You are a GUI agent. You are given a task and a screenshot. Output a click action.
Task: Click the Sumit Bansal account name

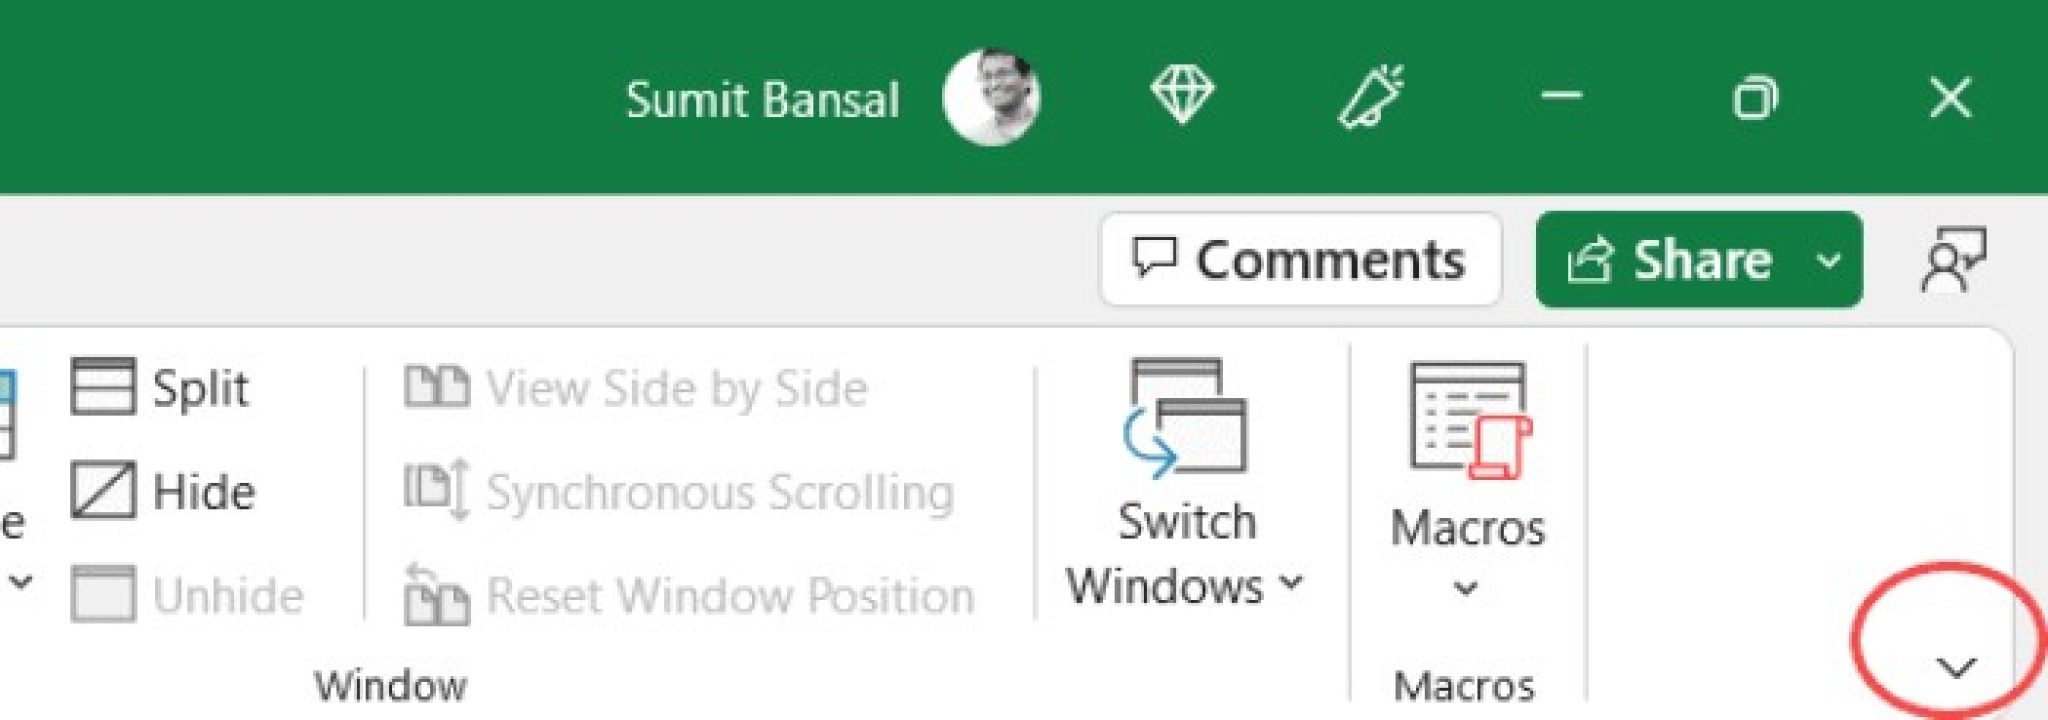[762, 97]
